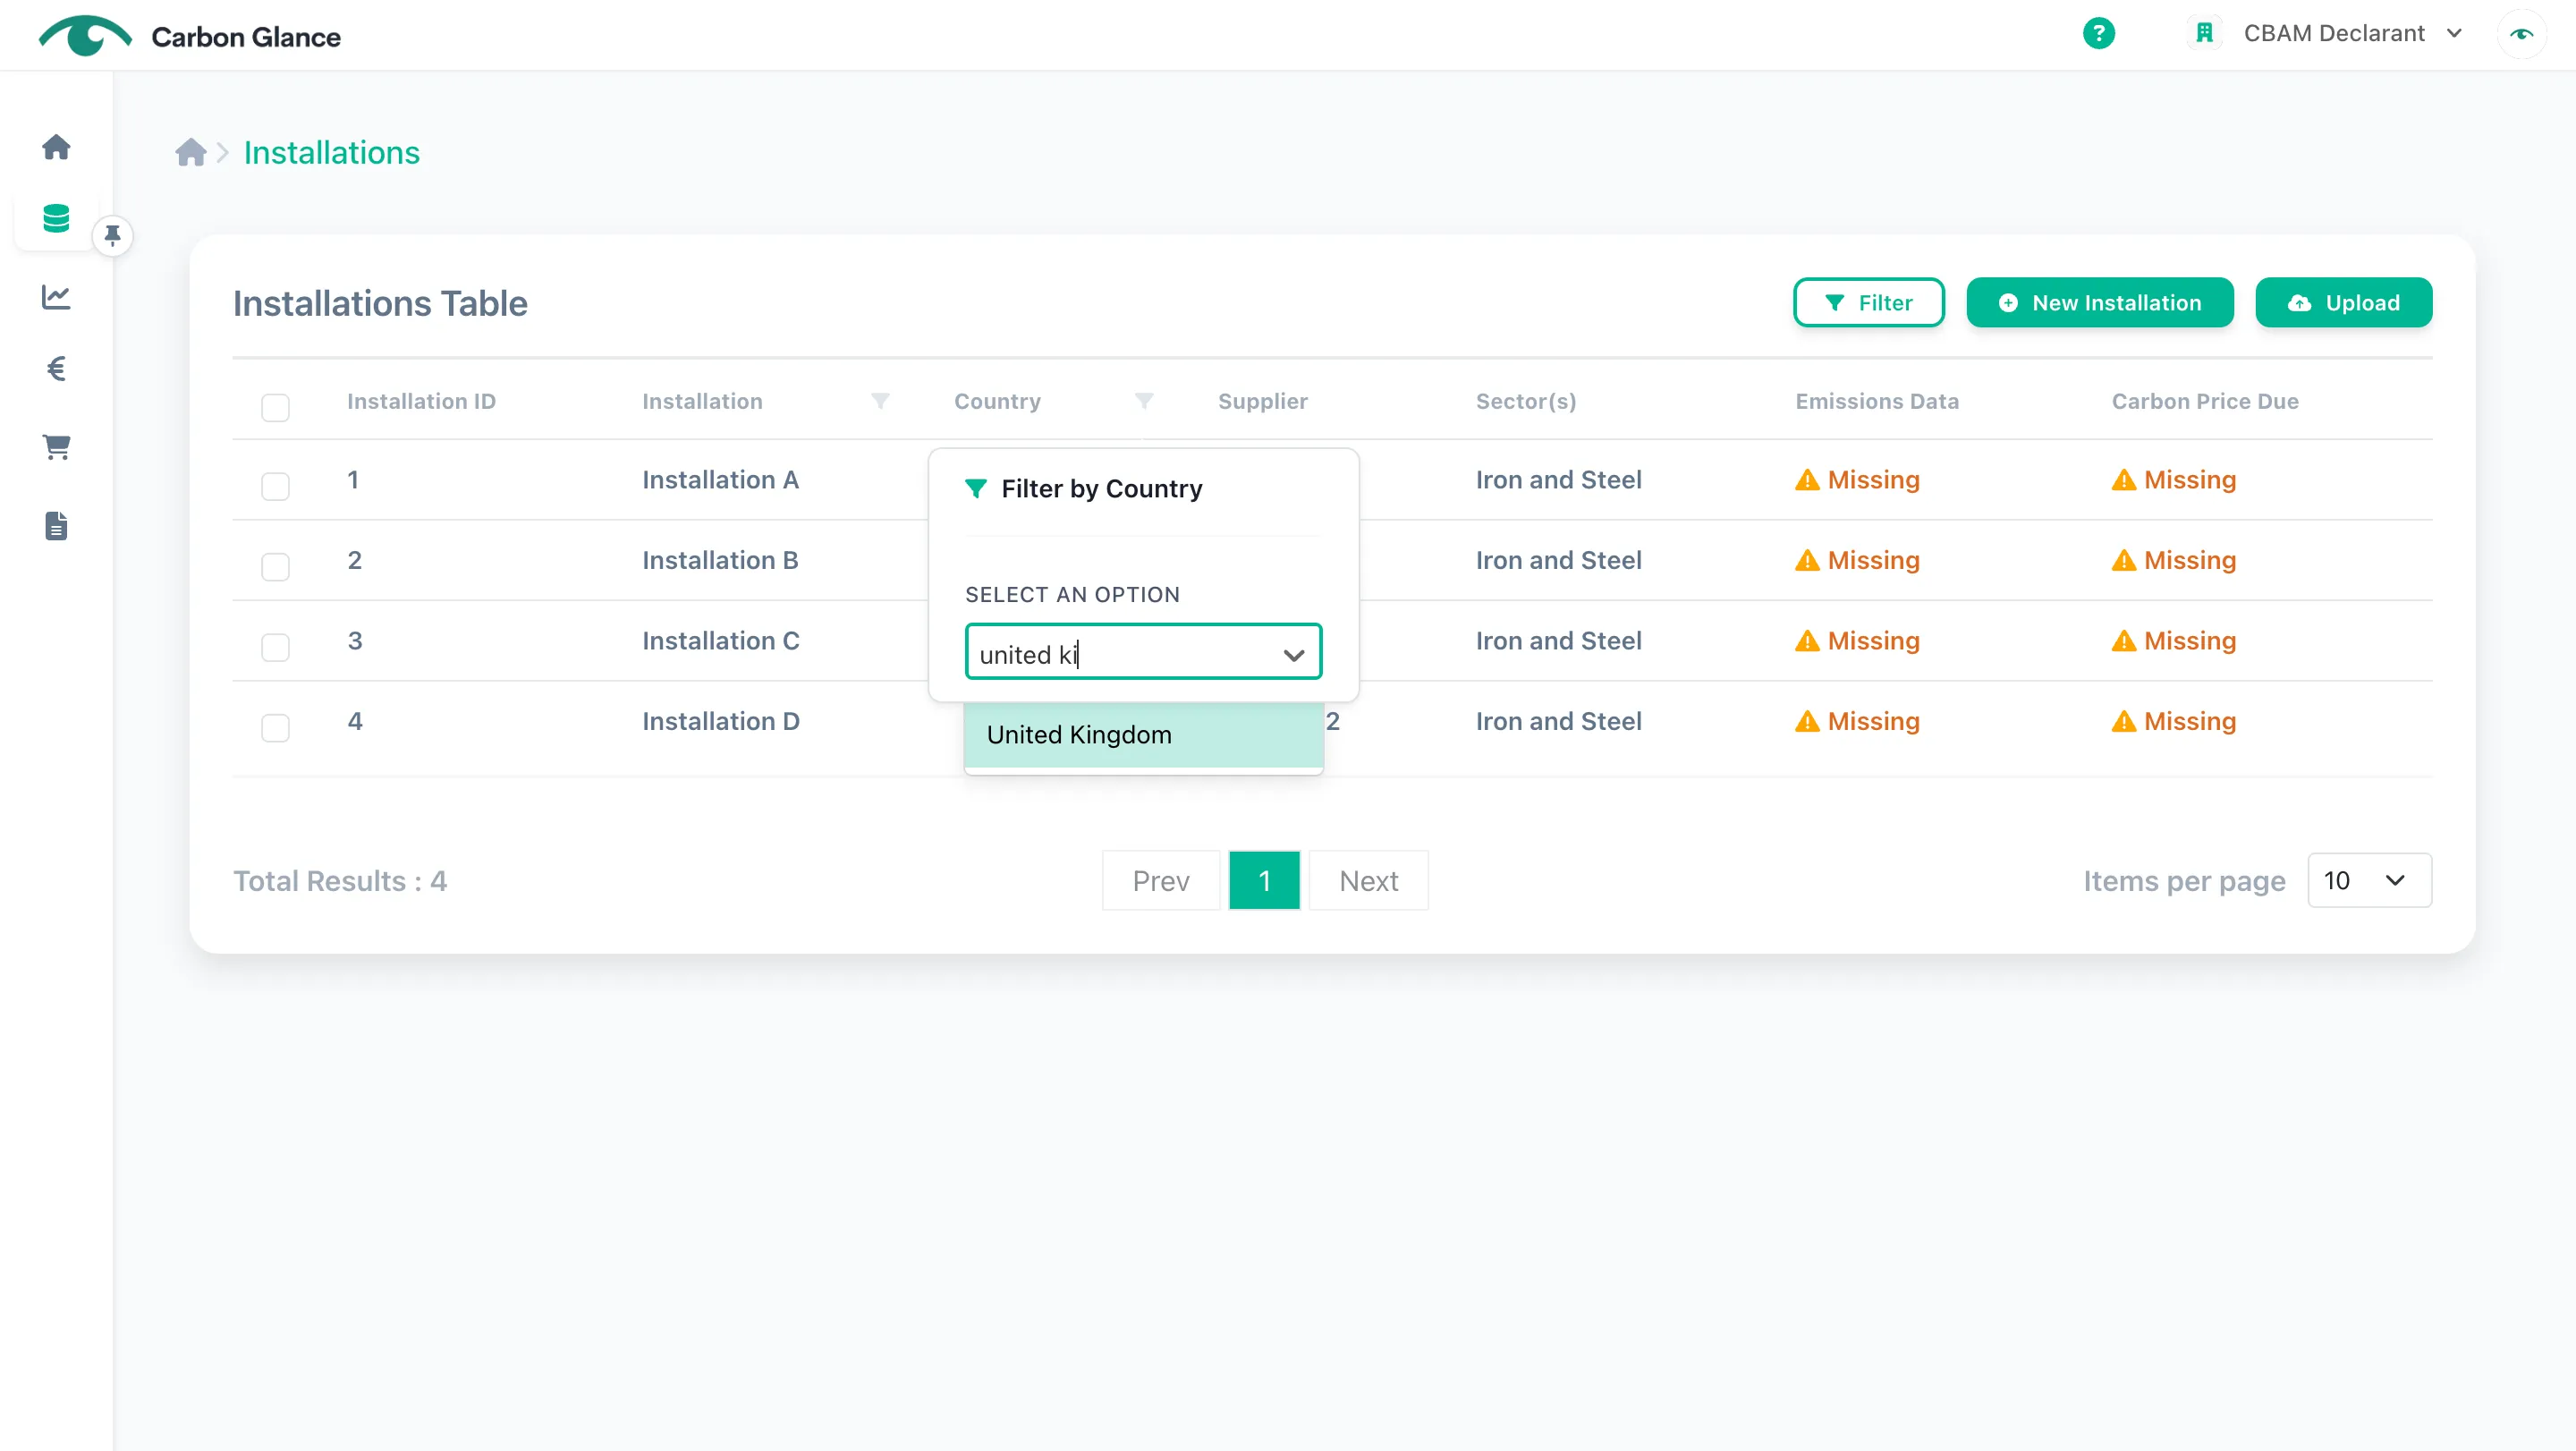Click the Filter button
Image resolution: width=2576 pixels, height=1451 pixels.
(1868, 303)
